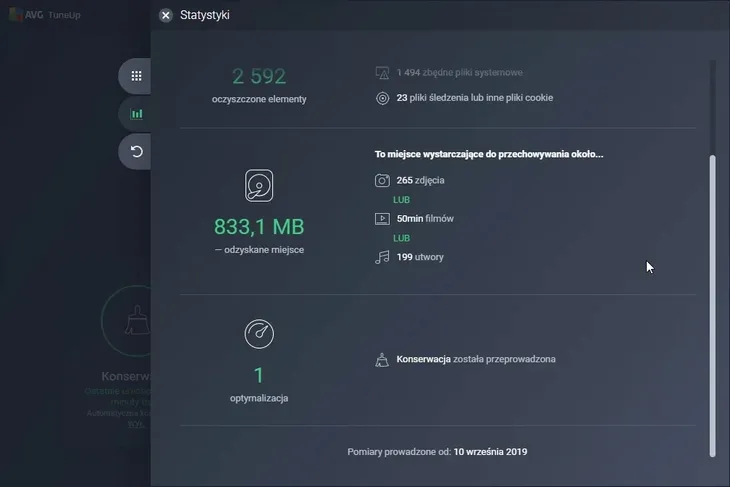This screenshot has height=487, width=730.
Task: Click the '833,1 MB' reclaimed space value
Action: click(x=259, y=227)
